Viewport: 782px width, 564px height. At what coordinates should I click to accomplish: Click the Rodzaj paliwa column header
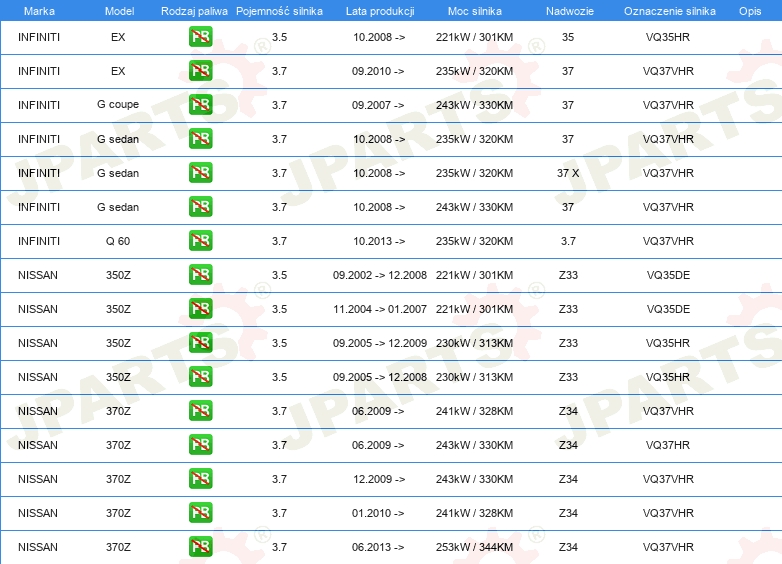click(194, 11)
